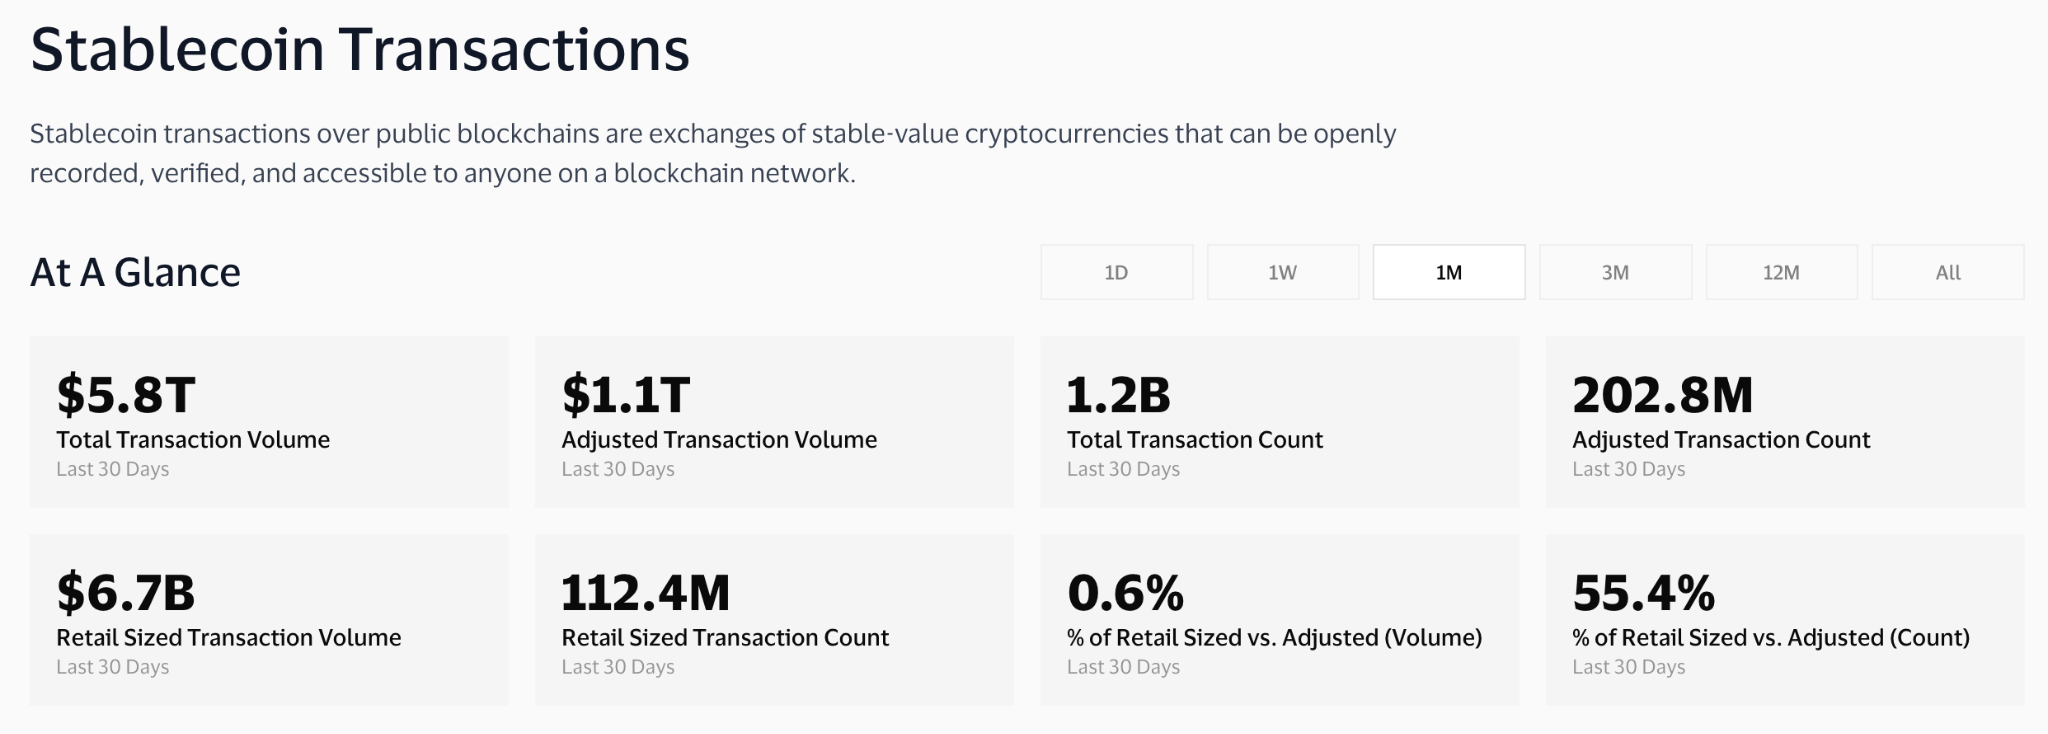Click the 112.4M retail count value
Screen dimensions: 2048x734
[x=646, y=592]
